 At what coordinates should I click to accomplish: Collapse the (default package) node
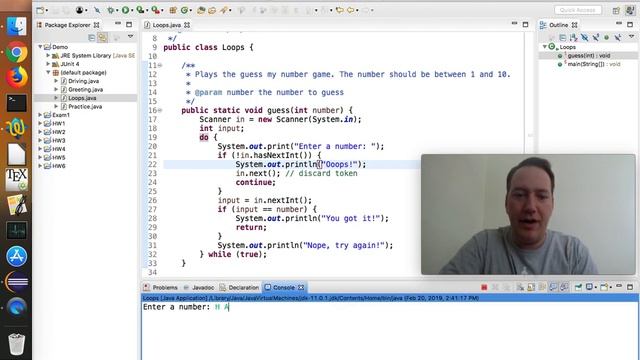[x=48, y=72]
